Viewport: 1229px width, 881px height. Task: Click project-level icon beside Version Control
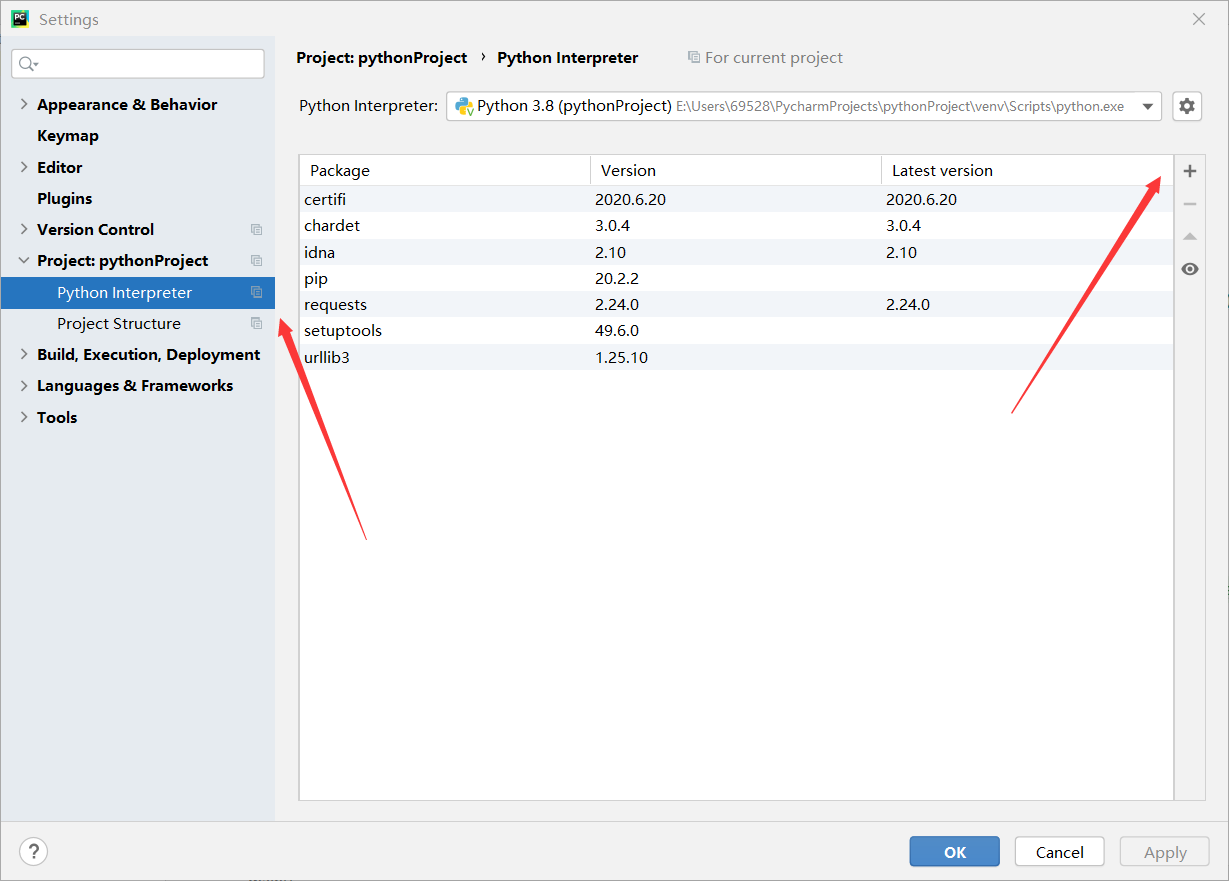(256, 230)
